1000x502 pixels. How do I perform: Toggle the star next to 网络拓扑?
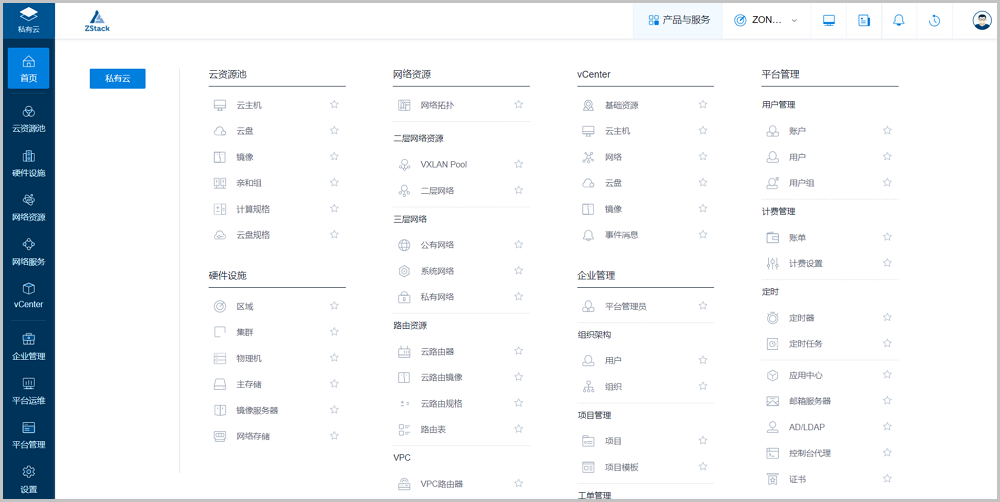(518, 104)
